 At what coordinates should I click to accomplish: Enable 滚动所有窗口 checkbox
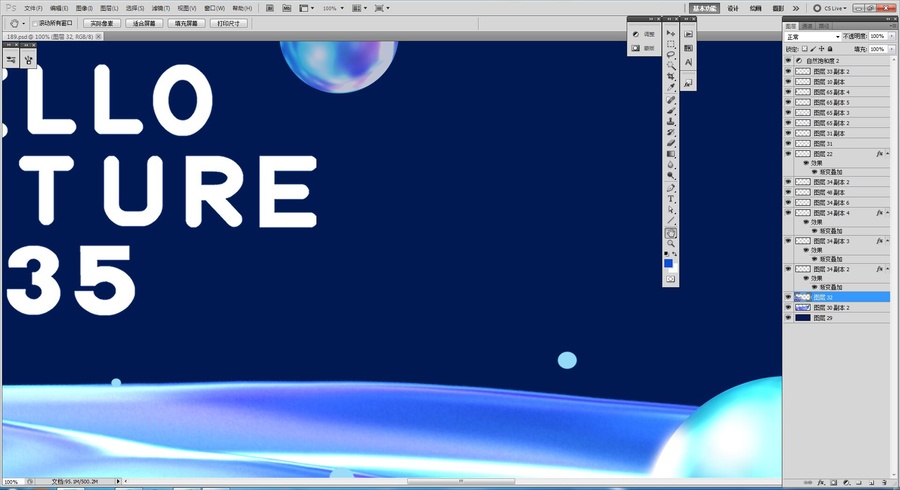[x=35, y=24]
